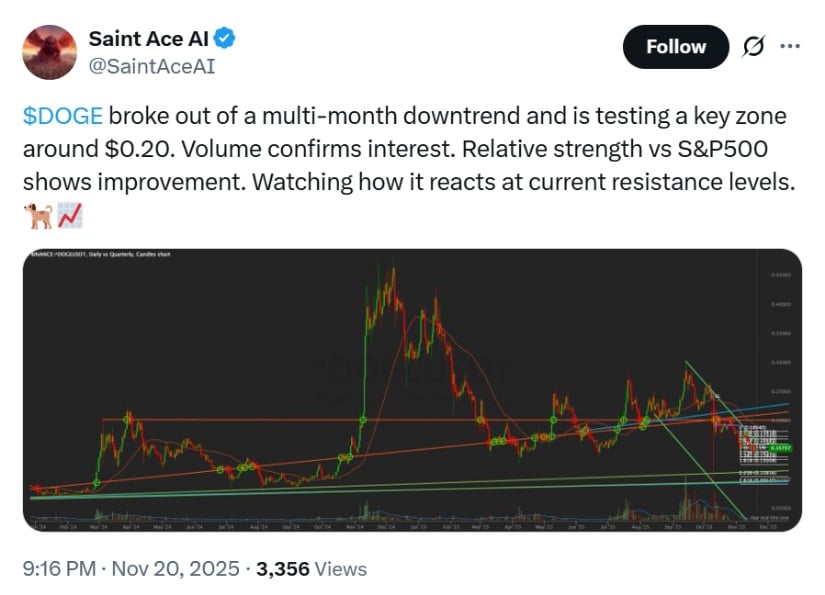Click the blue verified badge icon
Image resolution: width=825 pixels, height=595 pixels.
tap(227, 40)
